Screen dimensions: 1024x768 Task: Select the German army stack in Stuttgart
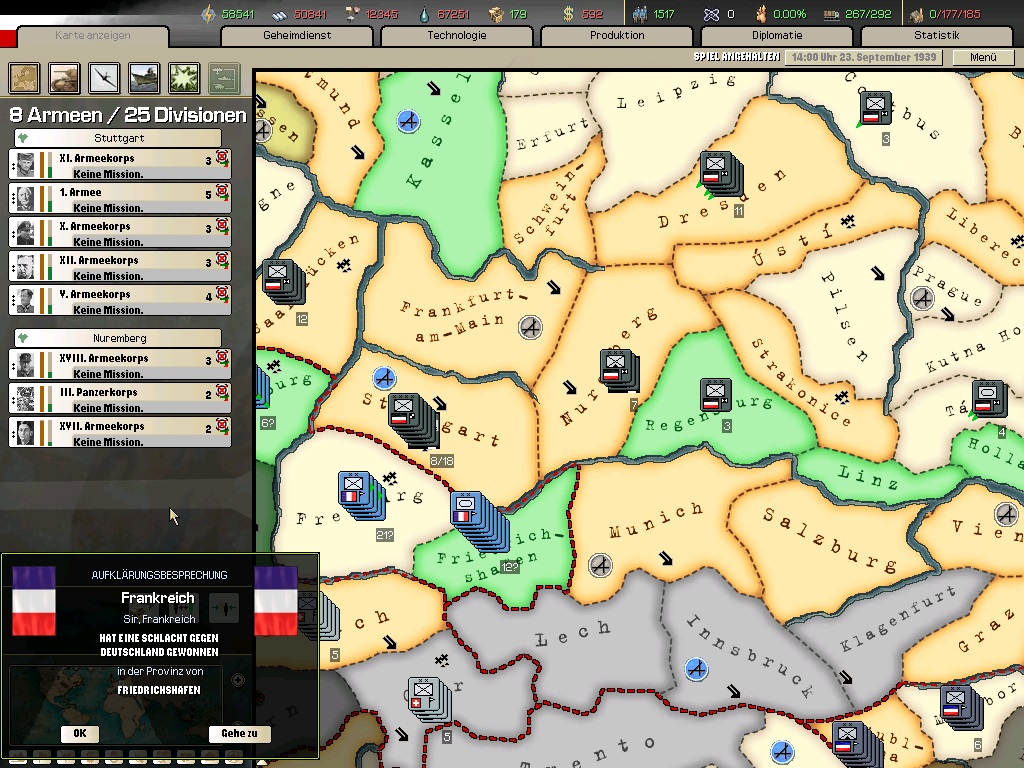point(413,420)
